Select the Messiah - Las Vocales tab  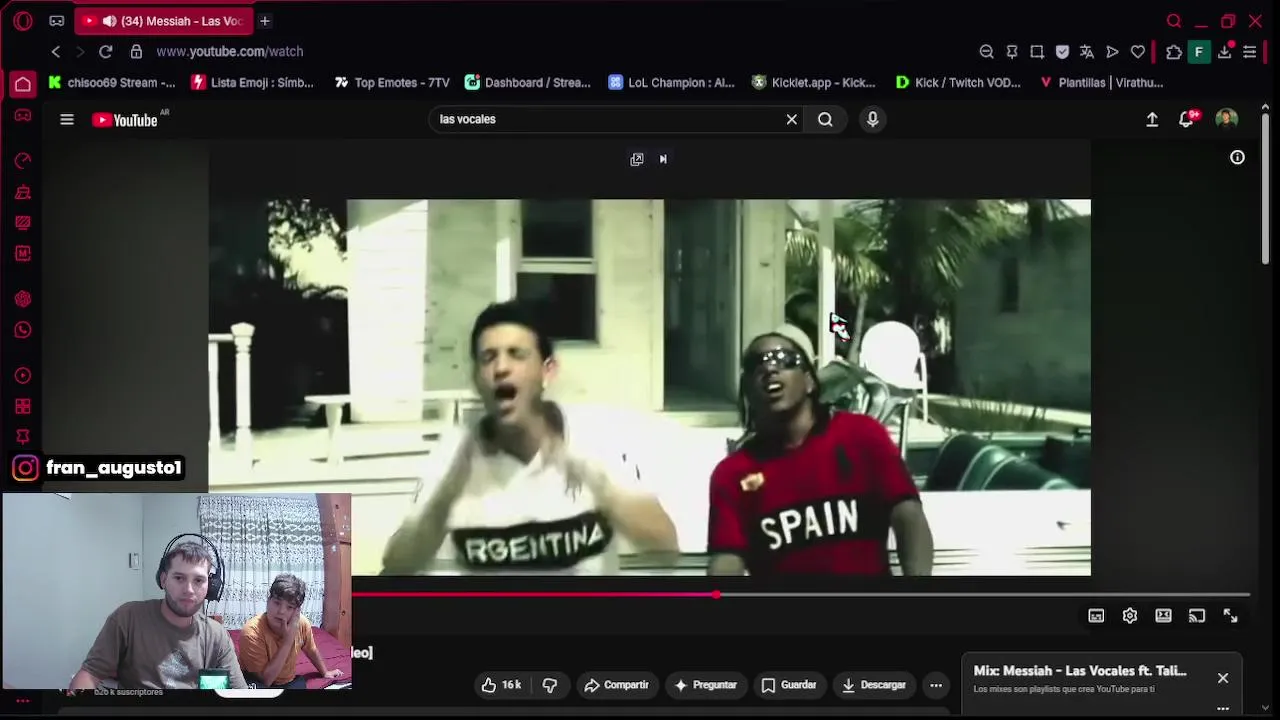(165, 21)
